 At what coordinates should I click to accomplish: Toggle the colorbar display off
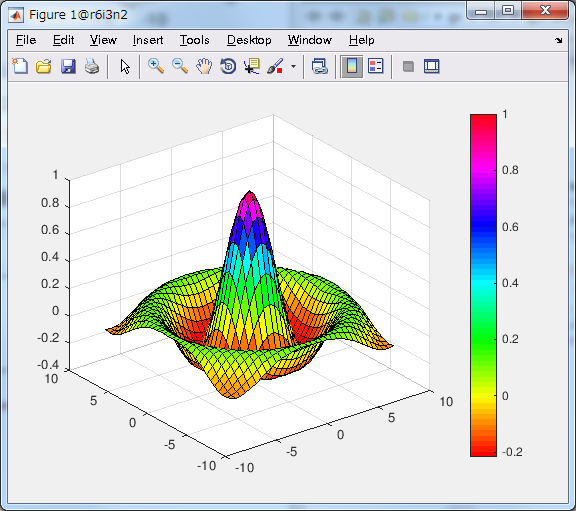pos(352,67)
